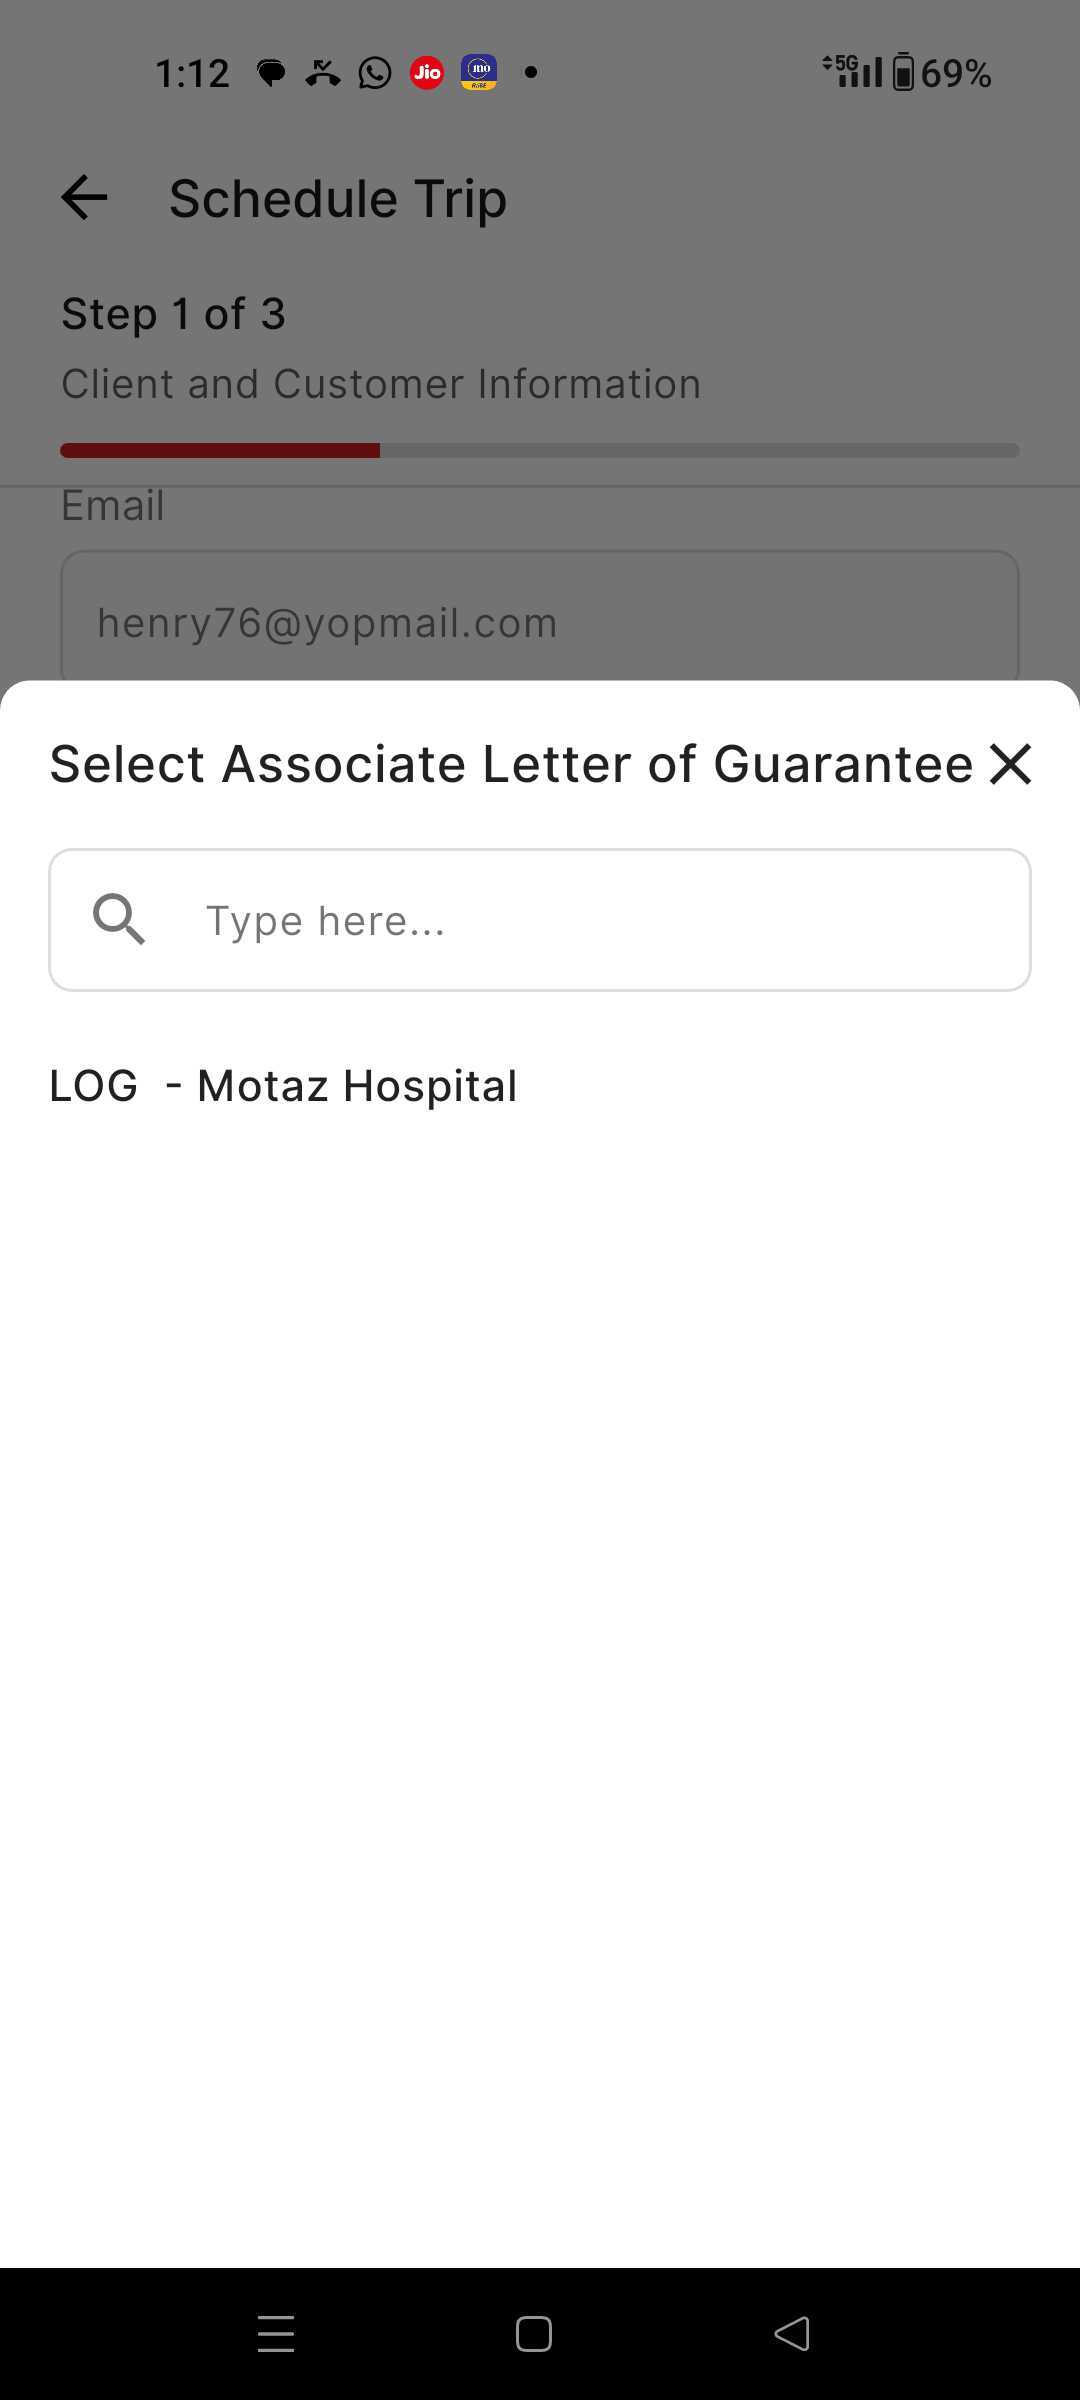Focus the 'Type here...' search field
Viewport: 1080px width, 2400px height.
[600, 920]
